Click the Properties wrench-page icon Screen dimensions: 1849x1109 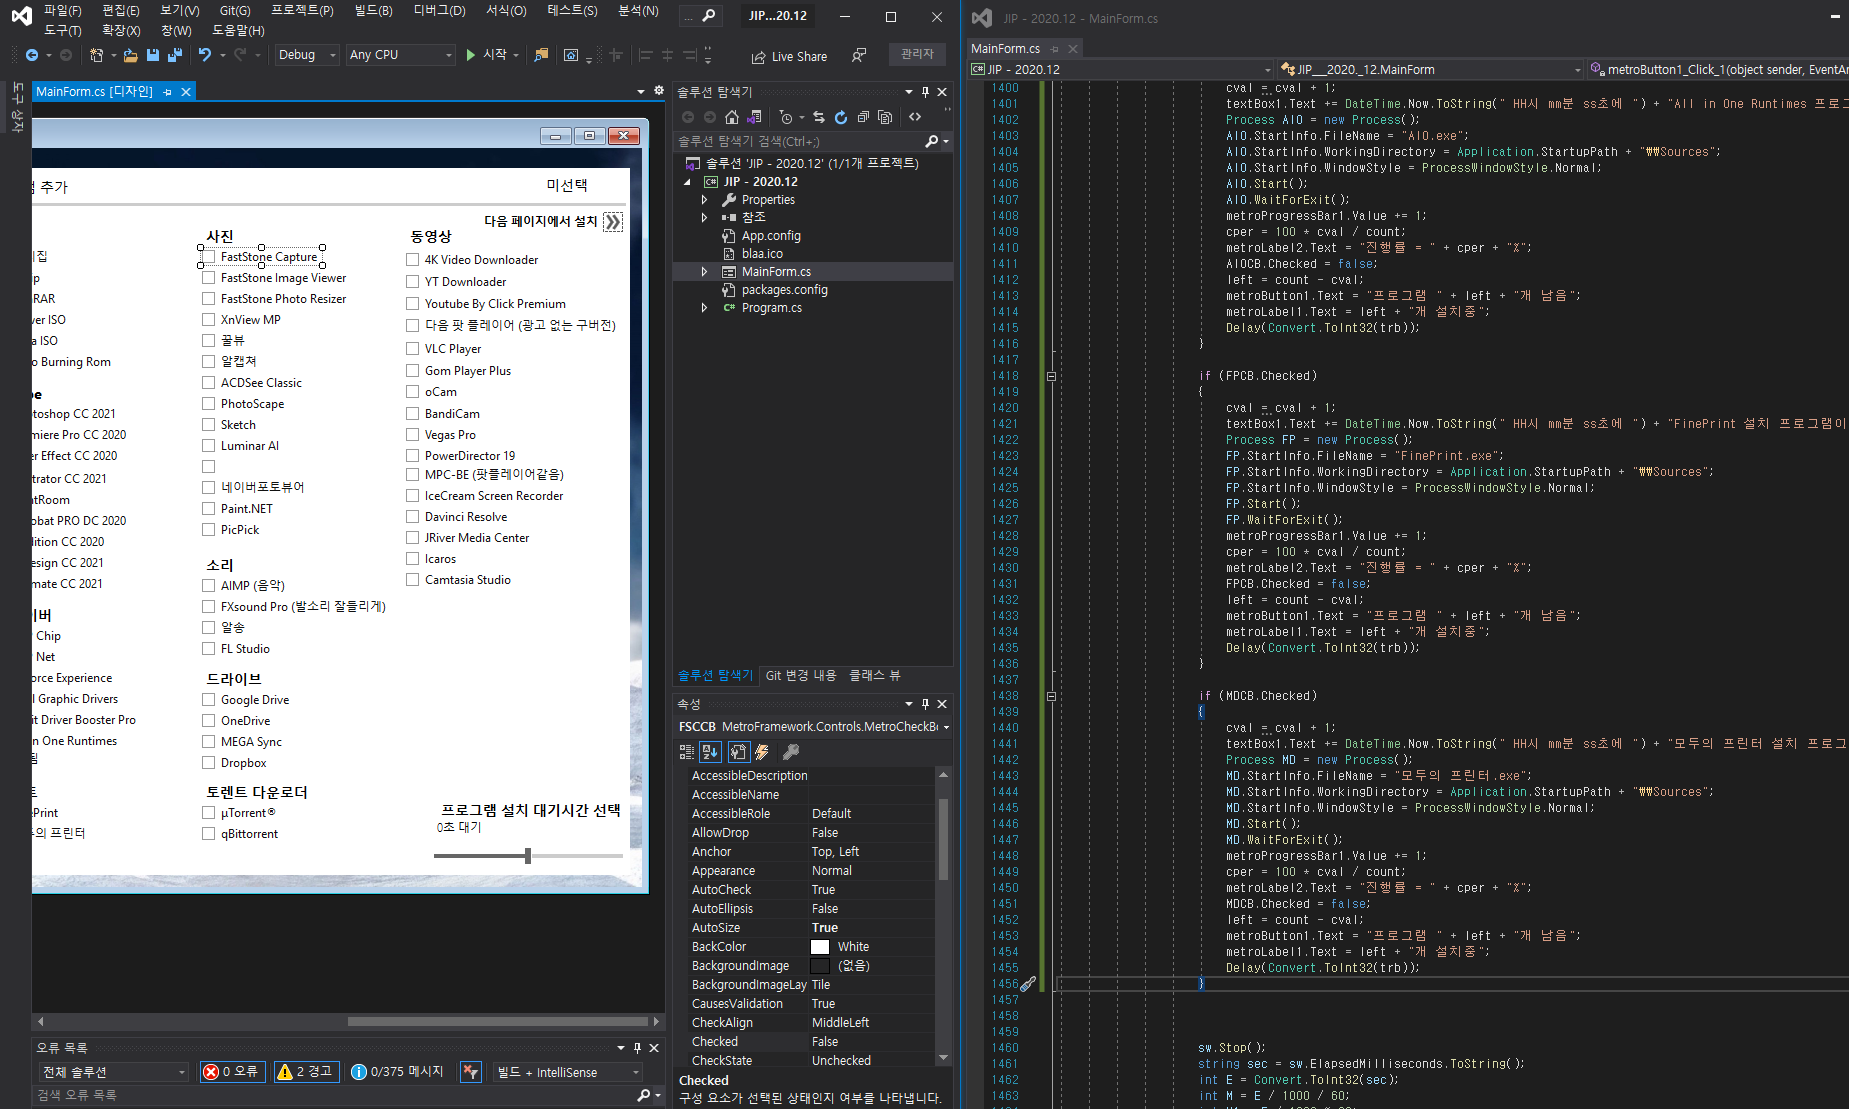[x=738, y=752]
